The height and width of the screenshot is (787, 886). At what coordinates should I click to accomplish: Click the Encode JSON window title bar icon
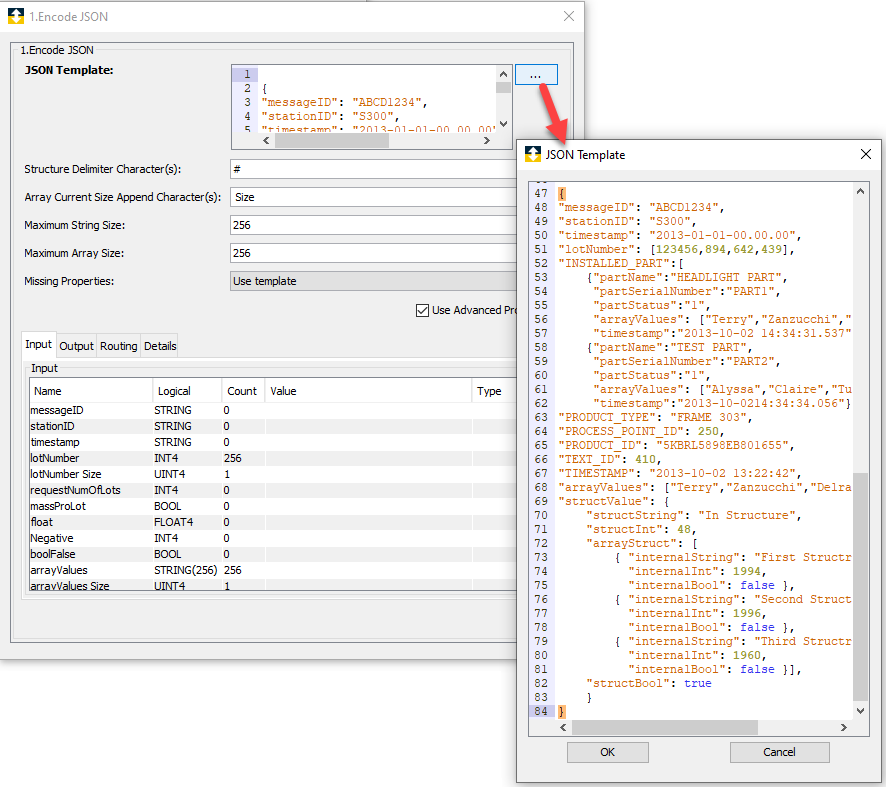tap(14, 16)
